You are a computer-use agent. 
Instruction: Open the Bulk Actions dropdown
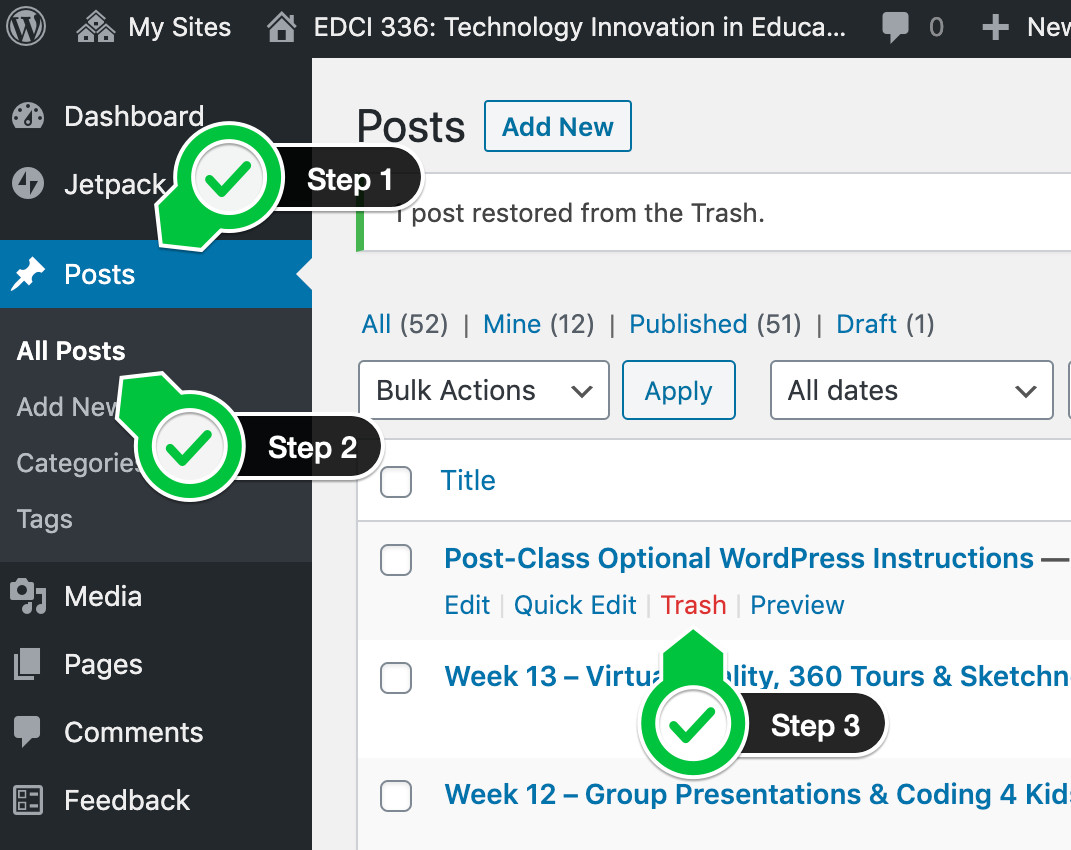tap(484, 390)
